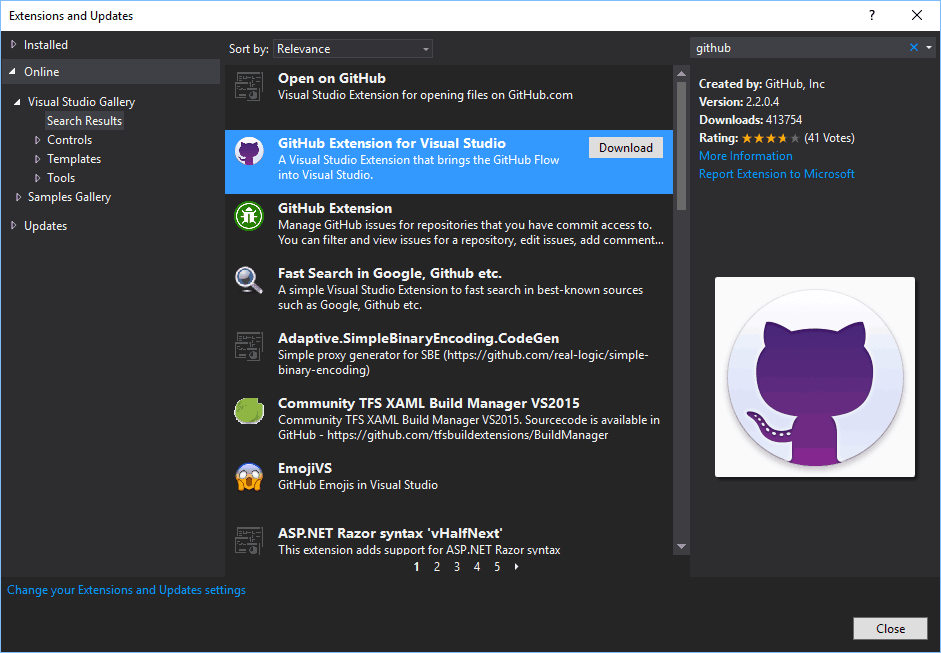Select the GitHub Extension result title
The width and height of the screenshot is (941, 653).
pos(335,208)
